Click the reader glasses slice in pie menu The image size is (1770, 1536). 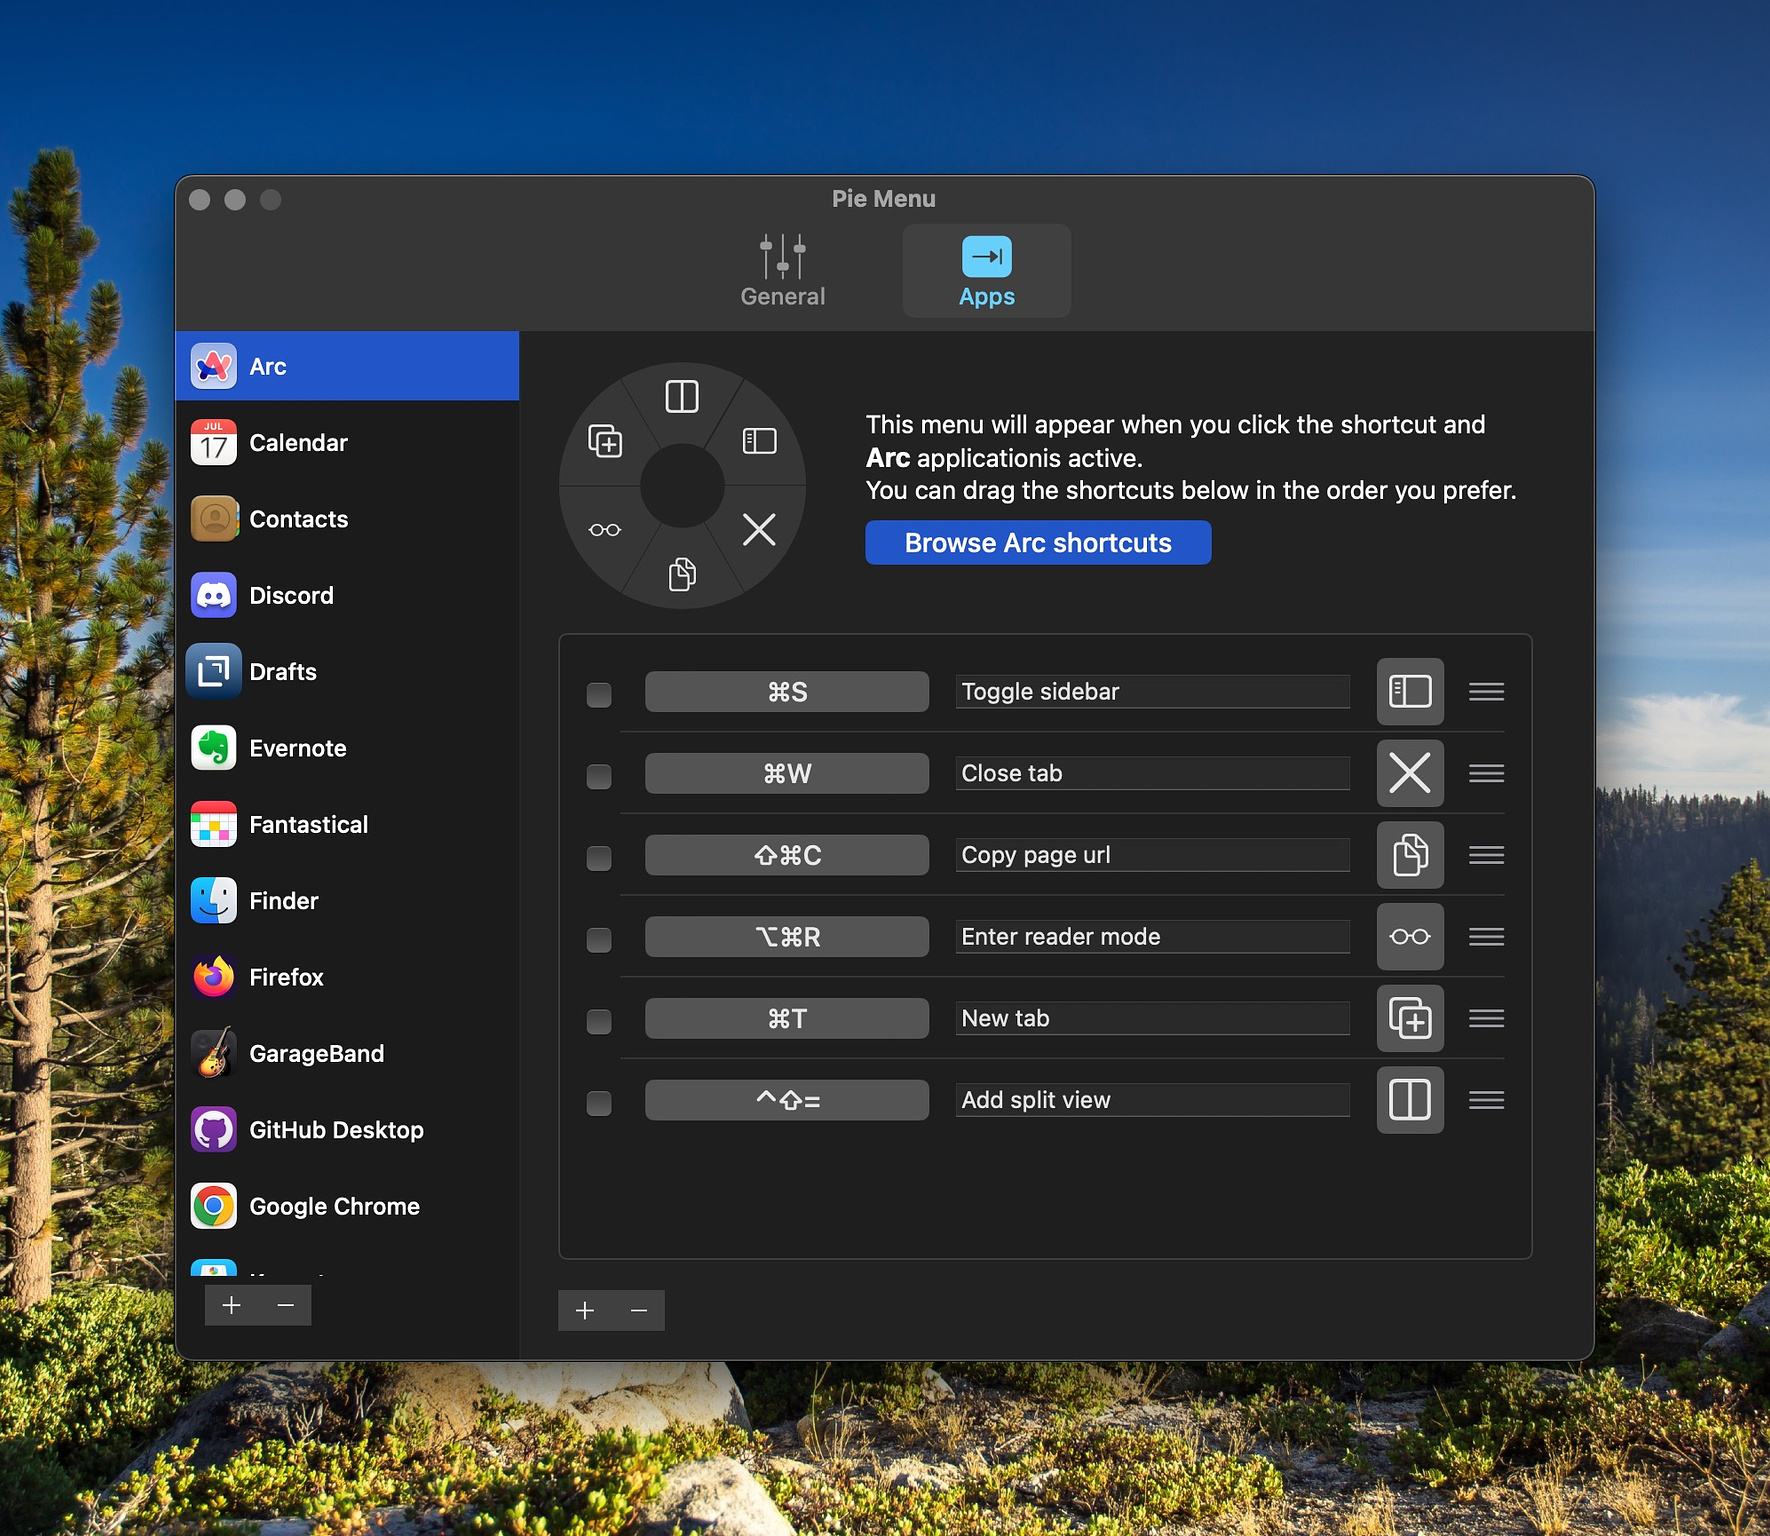coord(605,530)
